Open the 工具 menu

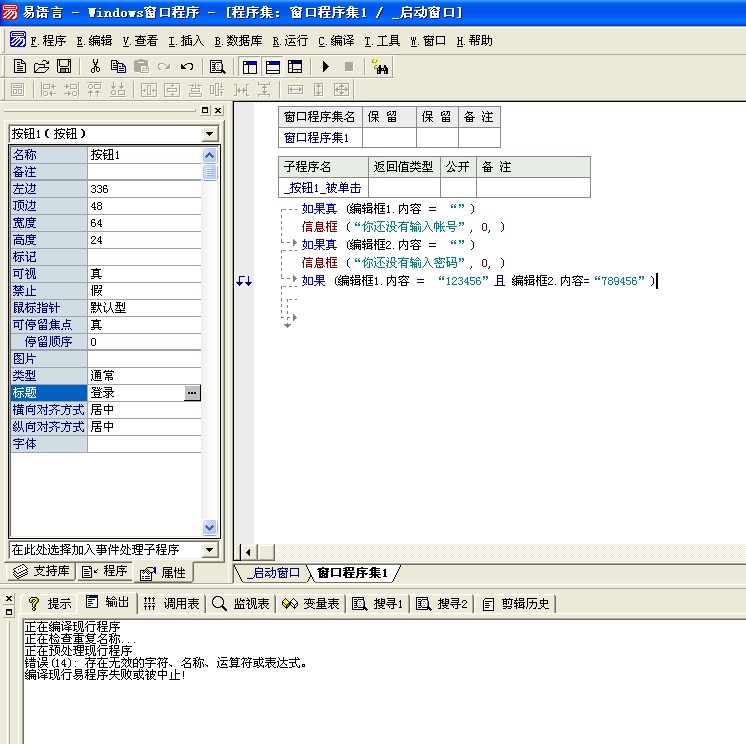coord(383,41)
